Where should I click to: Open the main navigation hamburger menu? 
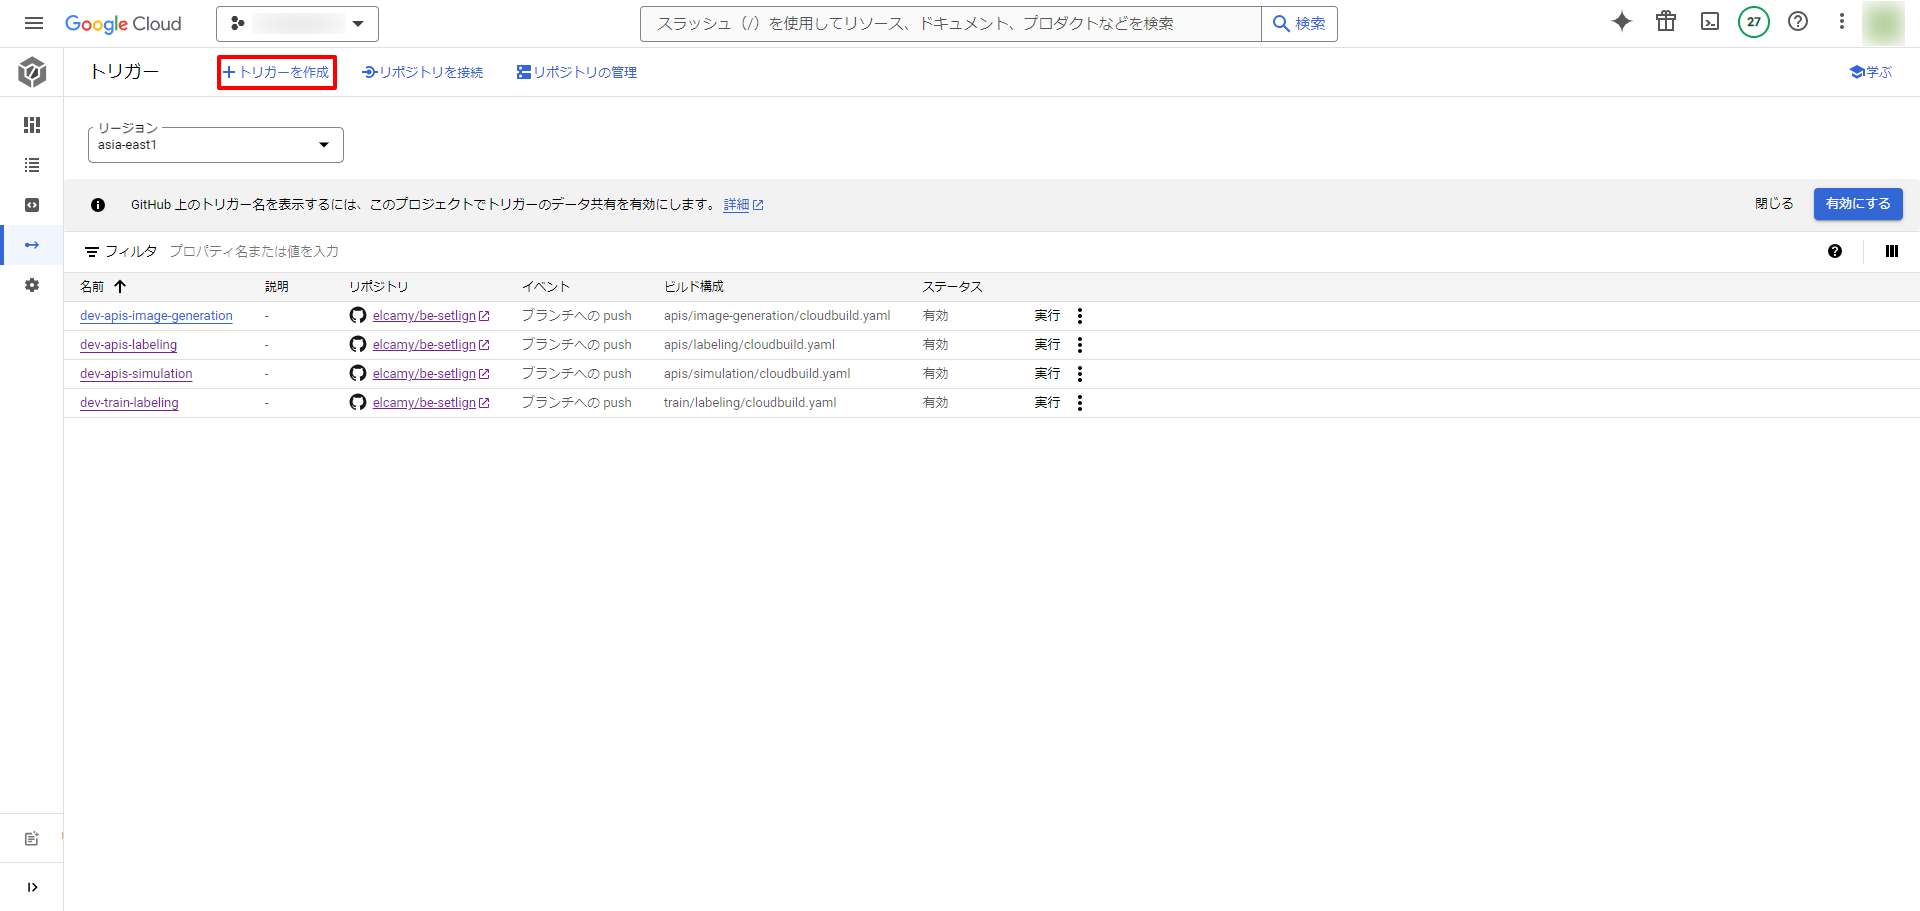click(x=33, y=23)
